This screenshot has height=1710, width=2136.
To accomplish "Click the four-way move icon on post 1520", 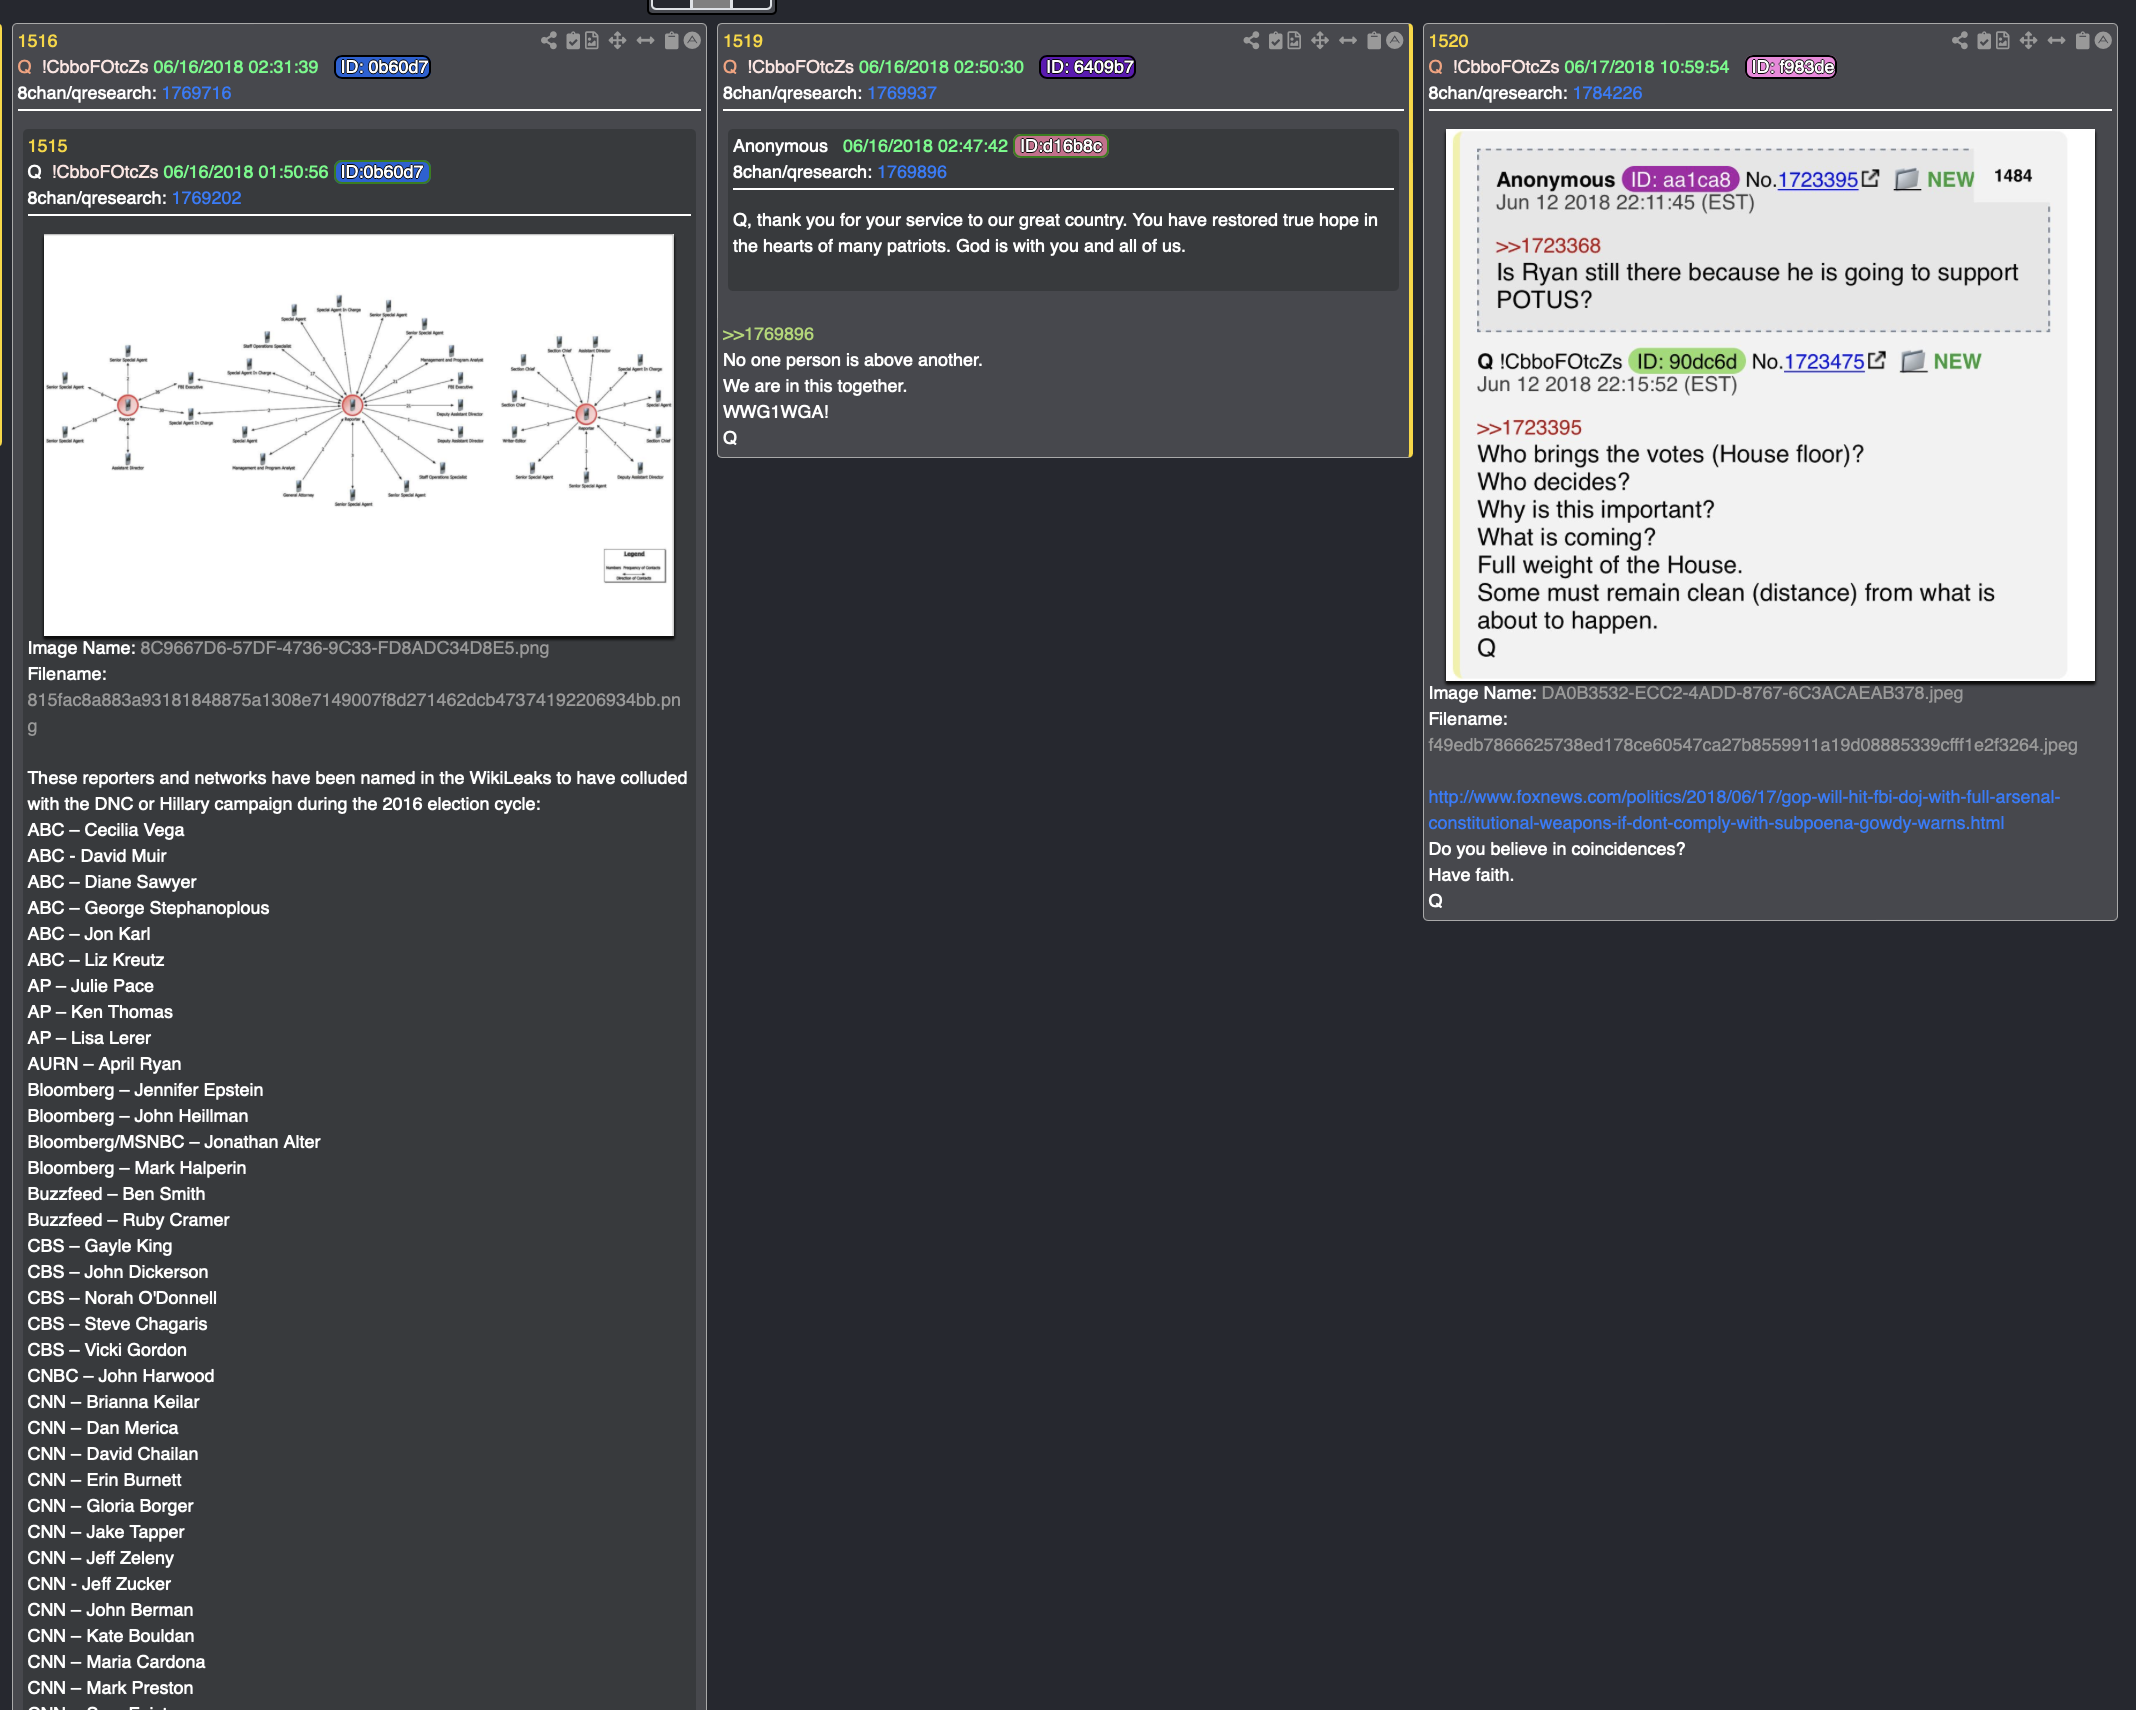I will [2028, 40].
